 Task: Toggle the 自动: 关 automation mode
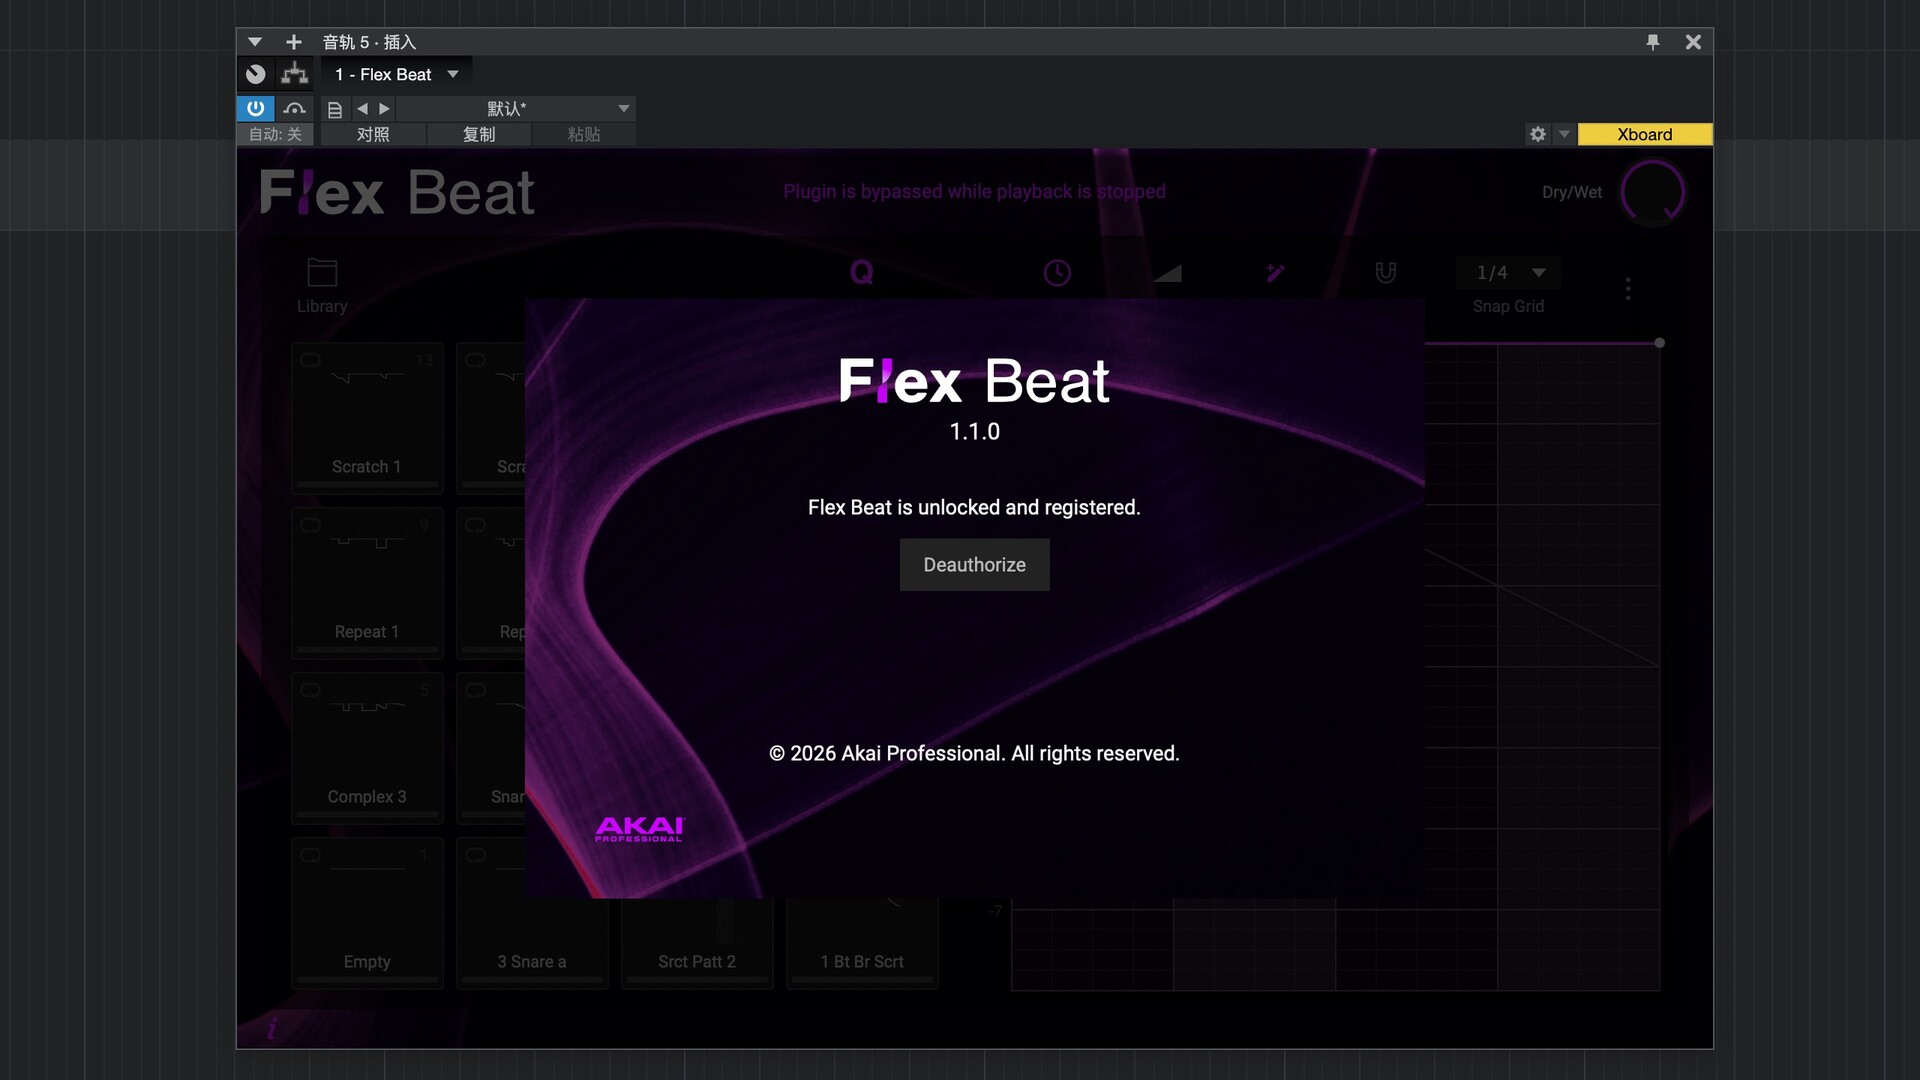point(275,134)
